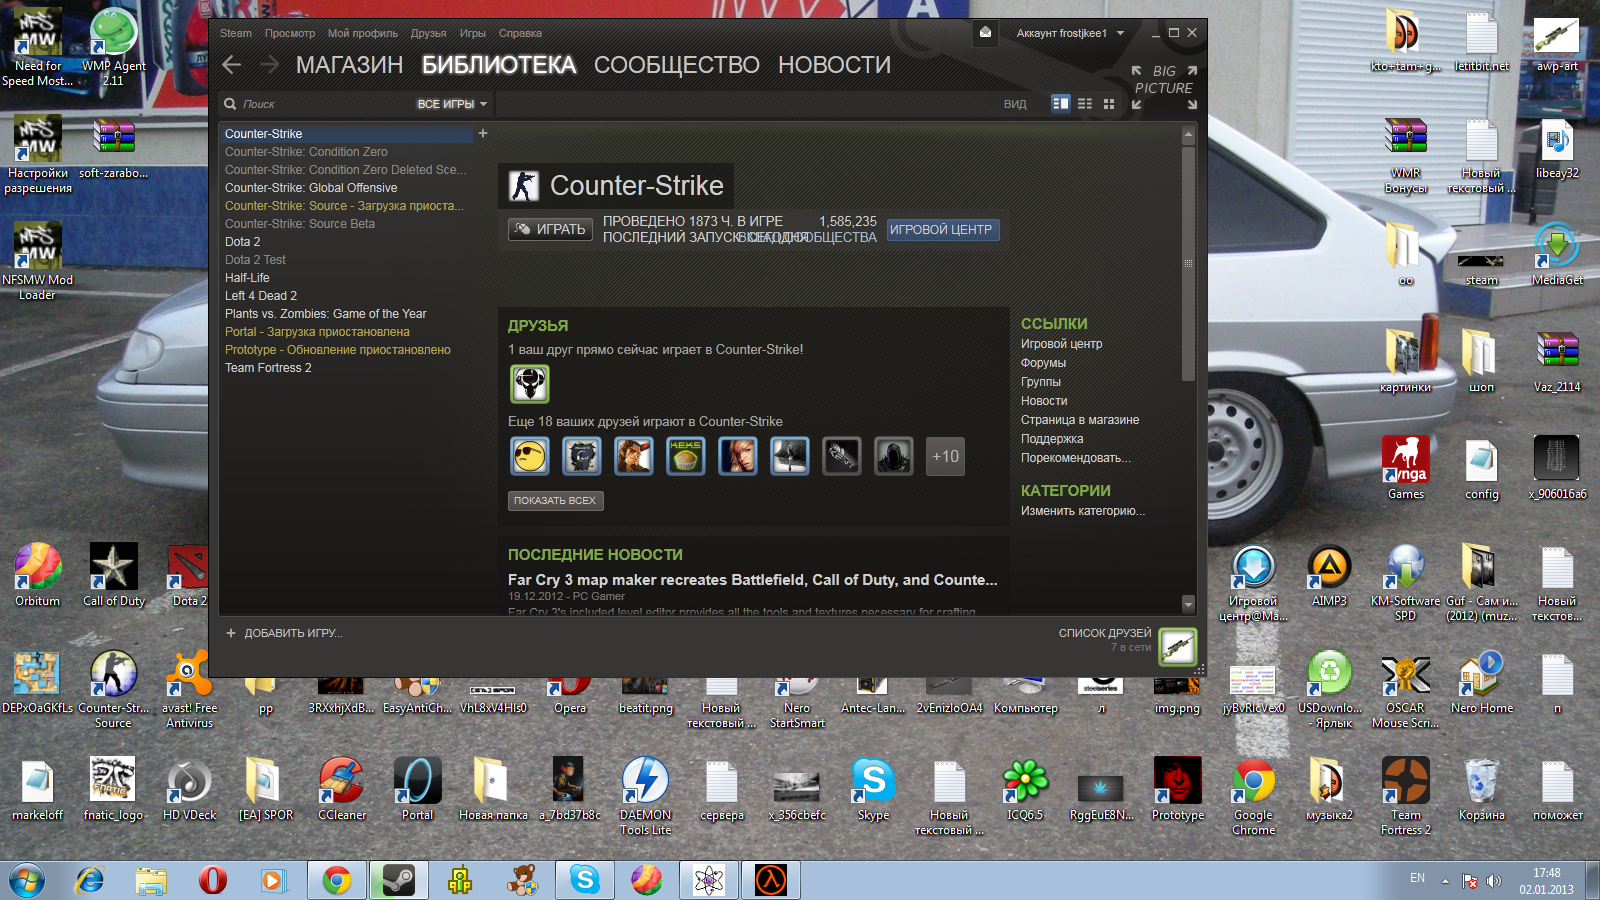The height and width of the screenshot is (900, 1600).
Task: Add Counter-Strike to a category with plus
Action: [483, 133]
